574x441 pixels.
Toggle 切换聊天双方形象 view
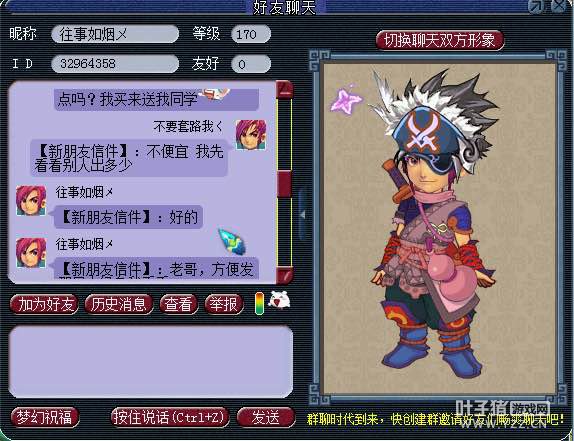pos(440,40)
